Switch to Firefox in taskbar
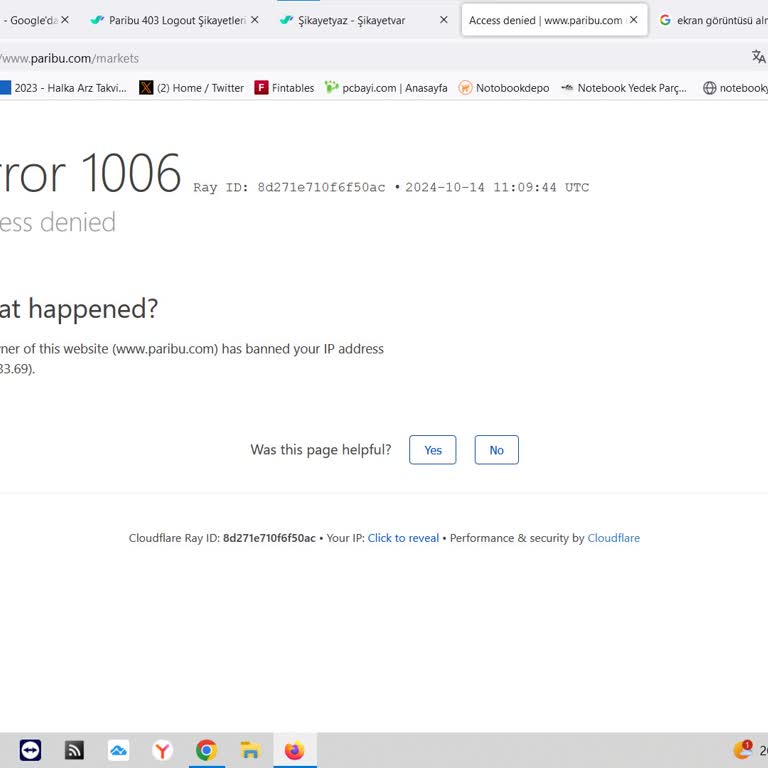The image size is (768, 768). [294, 750]
